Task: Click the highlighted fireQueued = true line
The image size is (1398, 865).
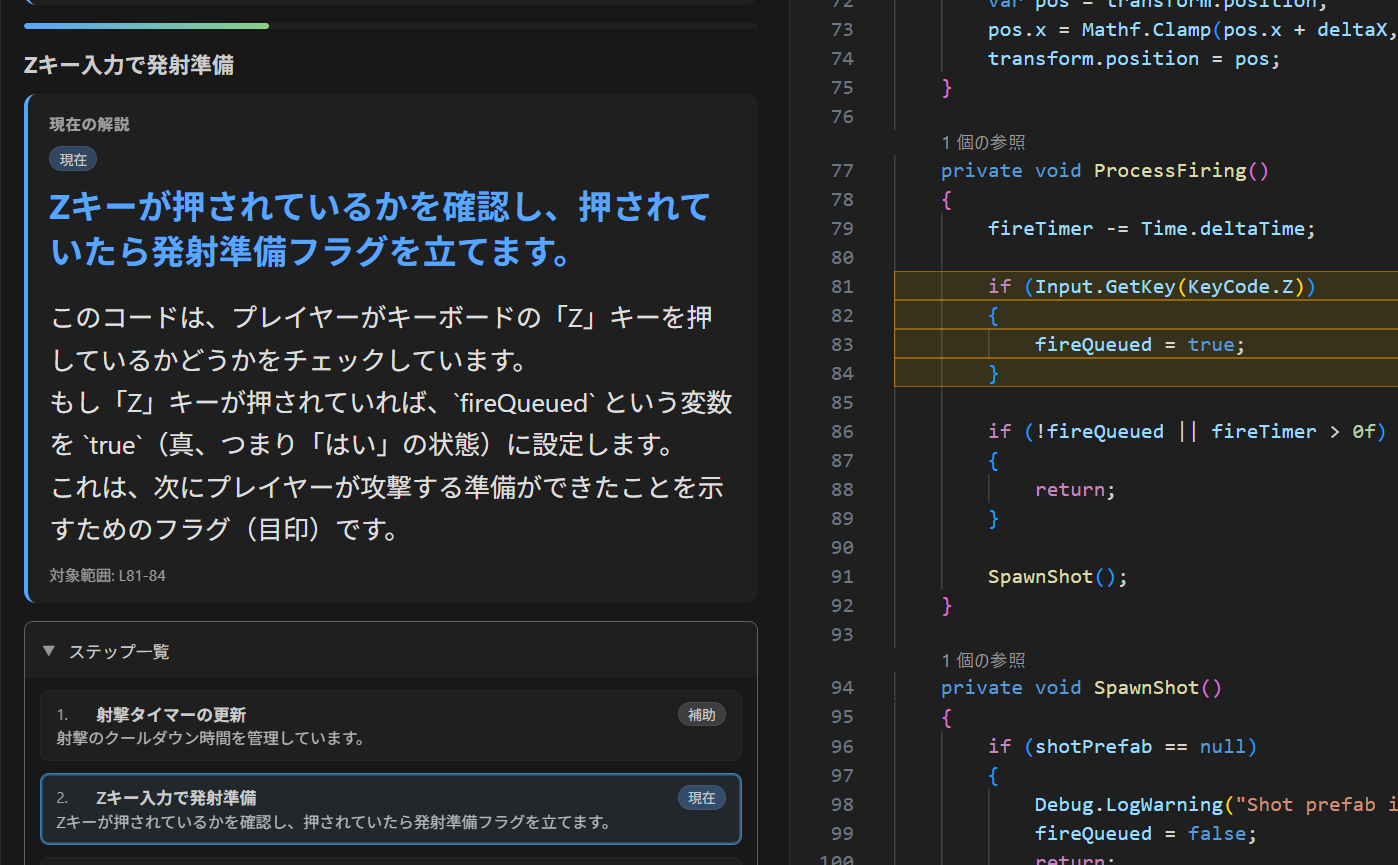Action: pos(1140,344)
